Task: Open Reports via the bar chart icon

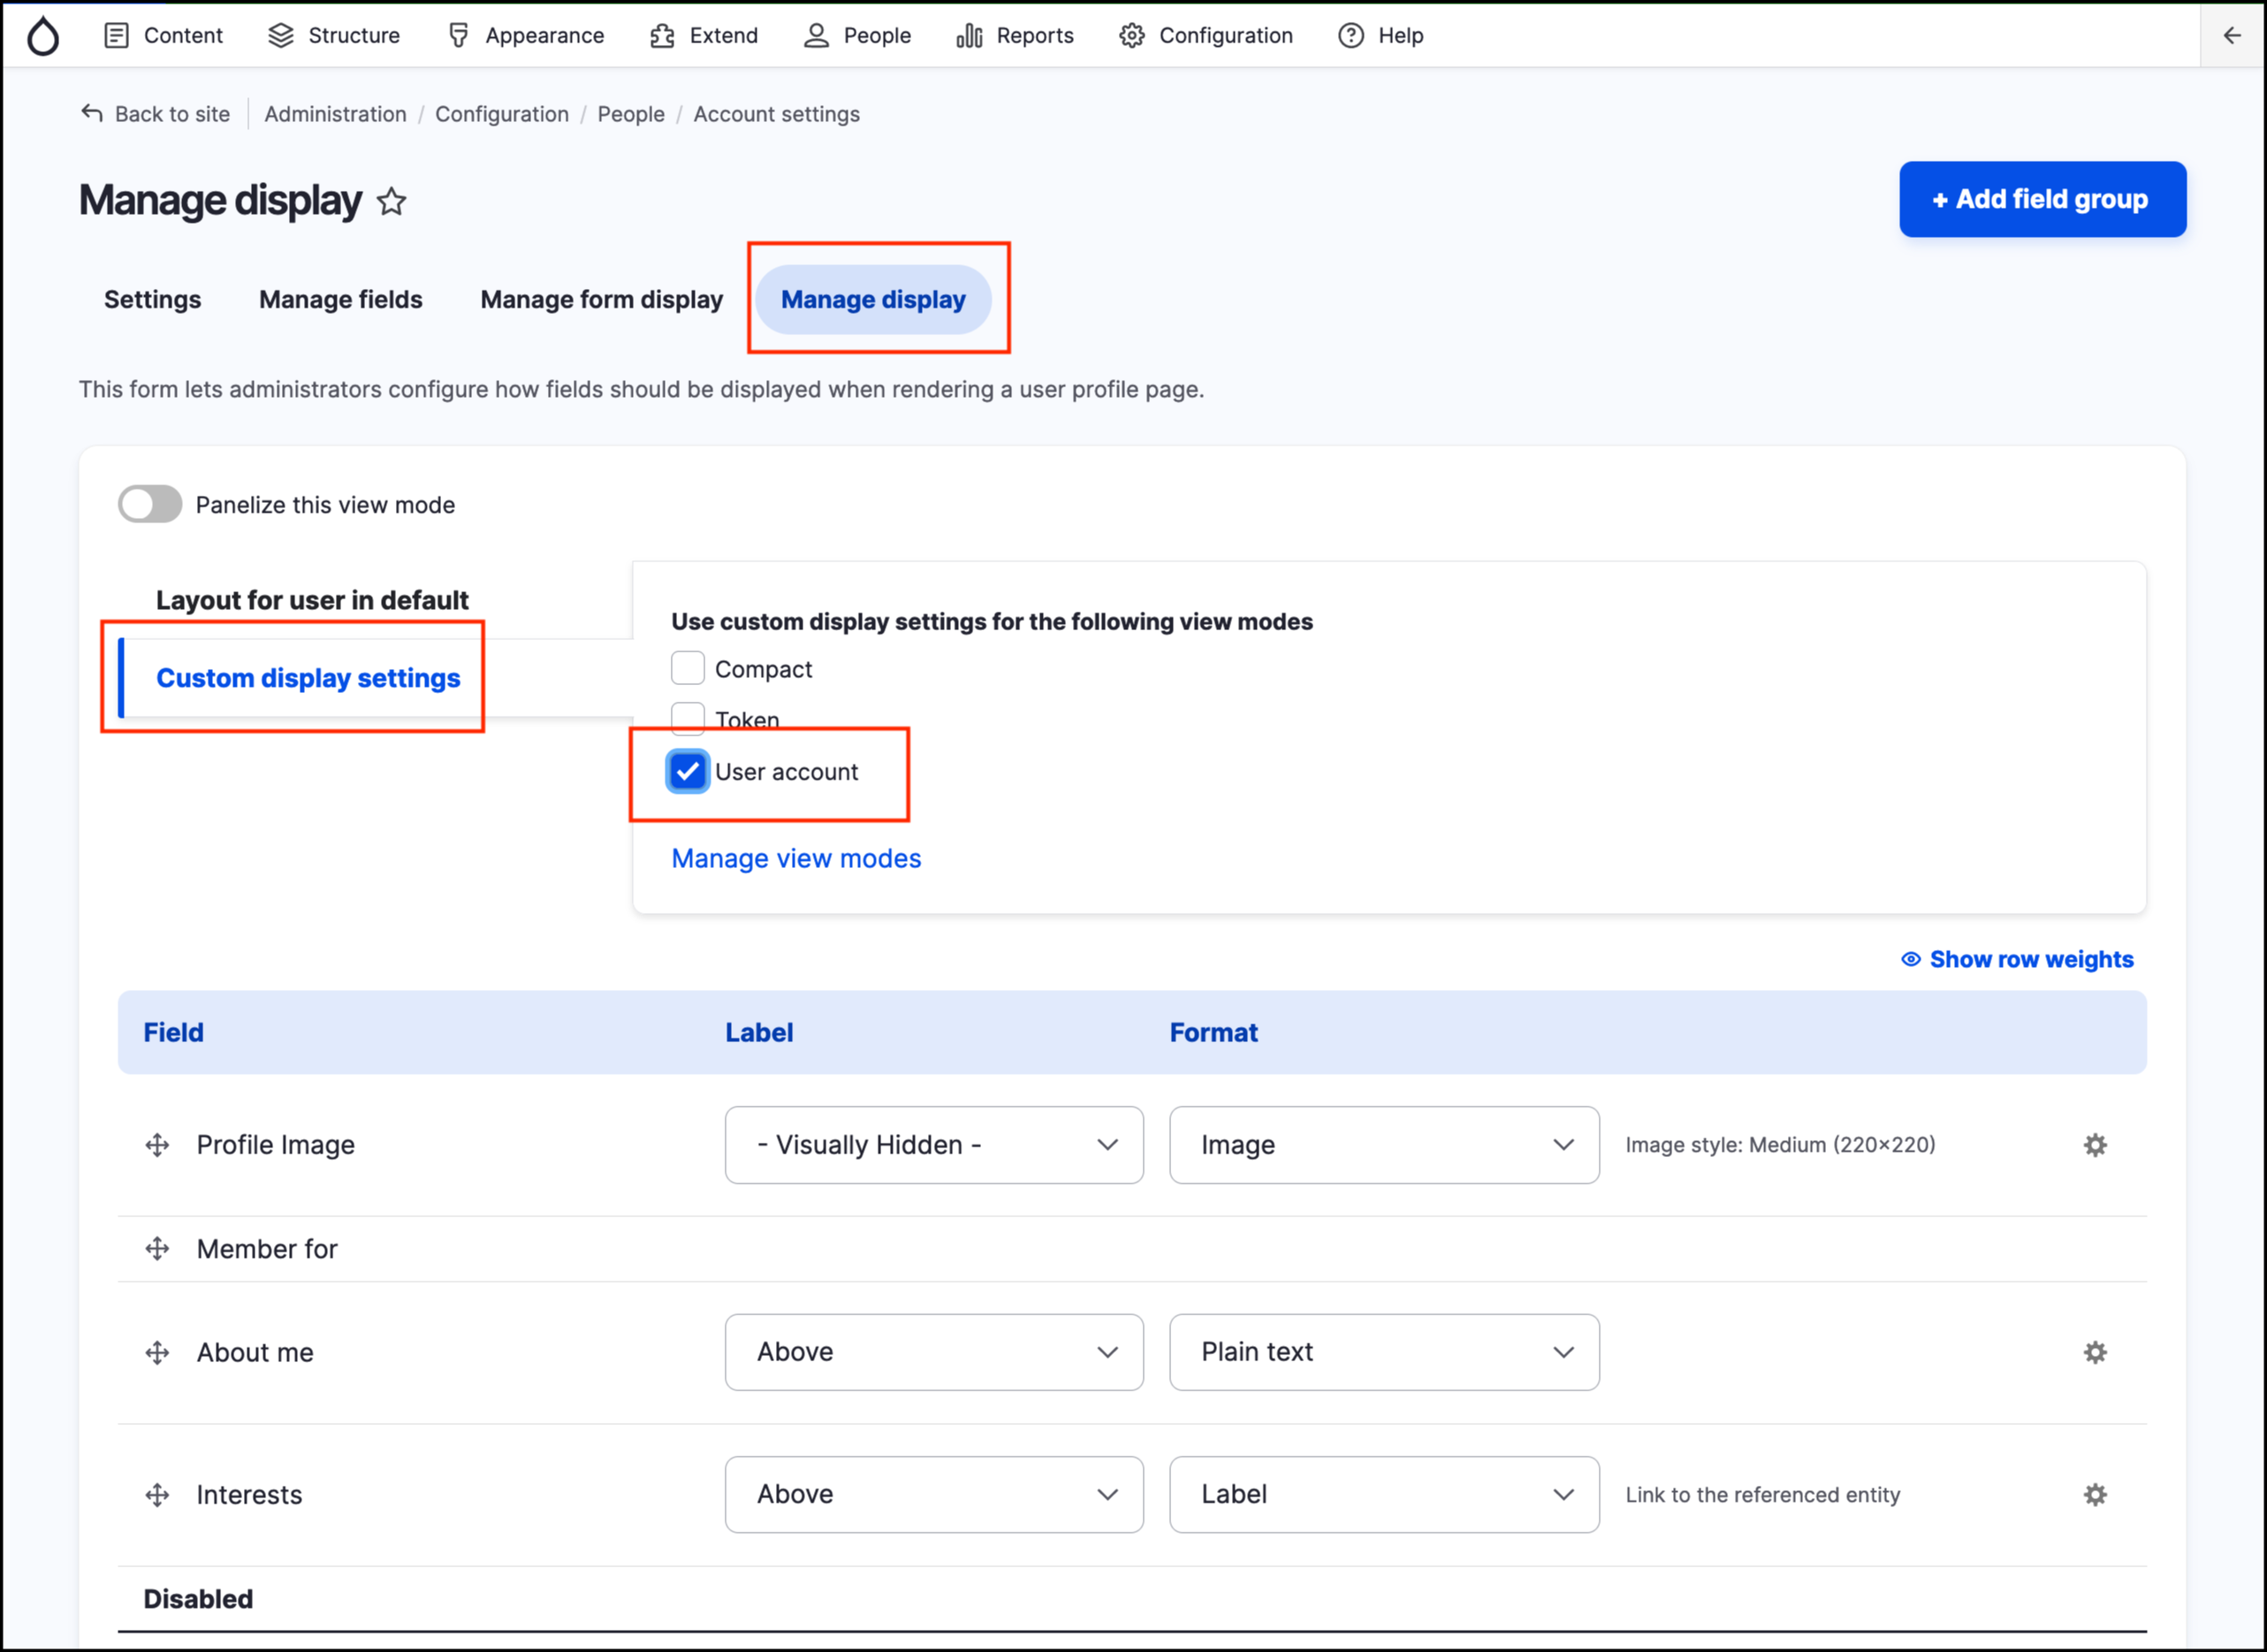Action: [968, 35]
